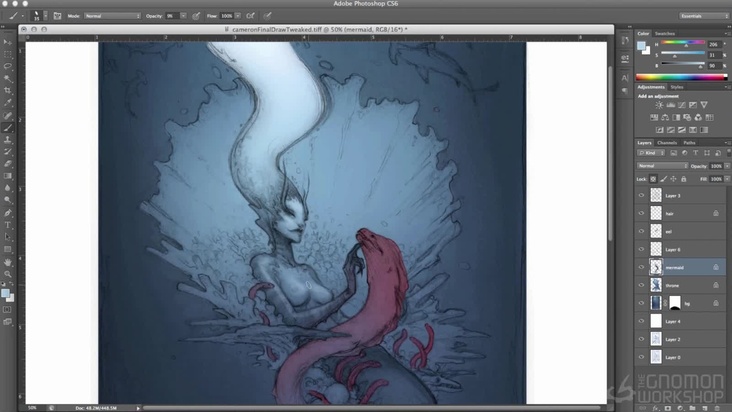Select the Clone Stamp tool
This screenshot has height=412, width=732.
pos(8,141)
